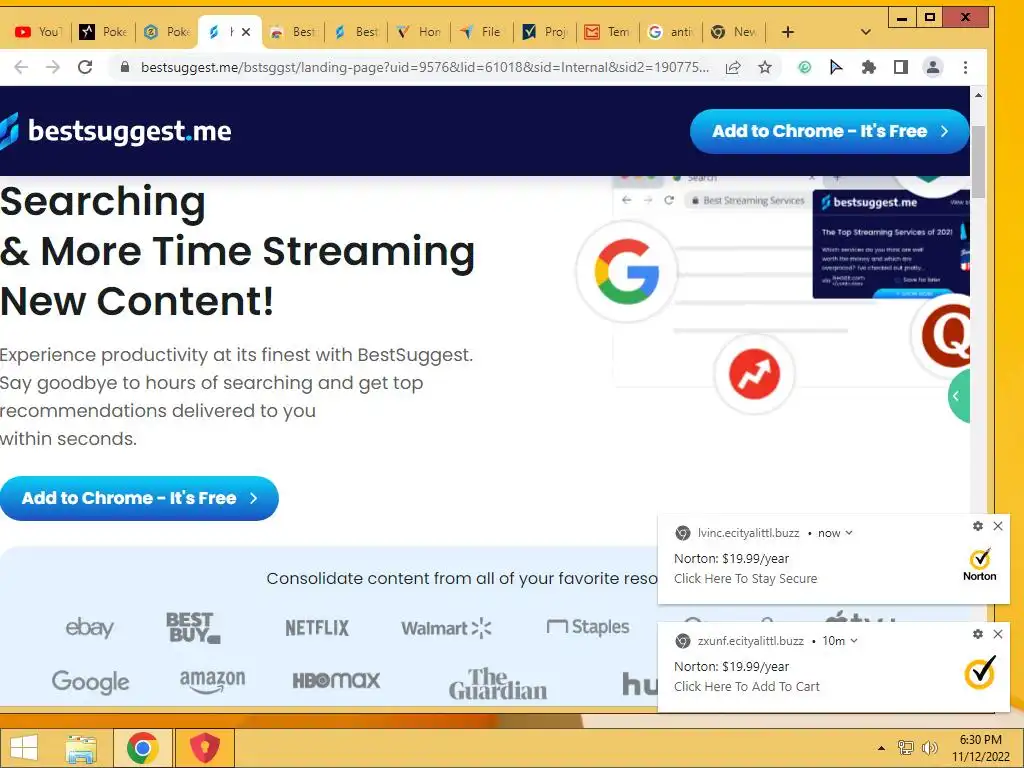
Task: Click 'Click Here To Stay Secure' notification text
Action: (x=745, y=579)
